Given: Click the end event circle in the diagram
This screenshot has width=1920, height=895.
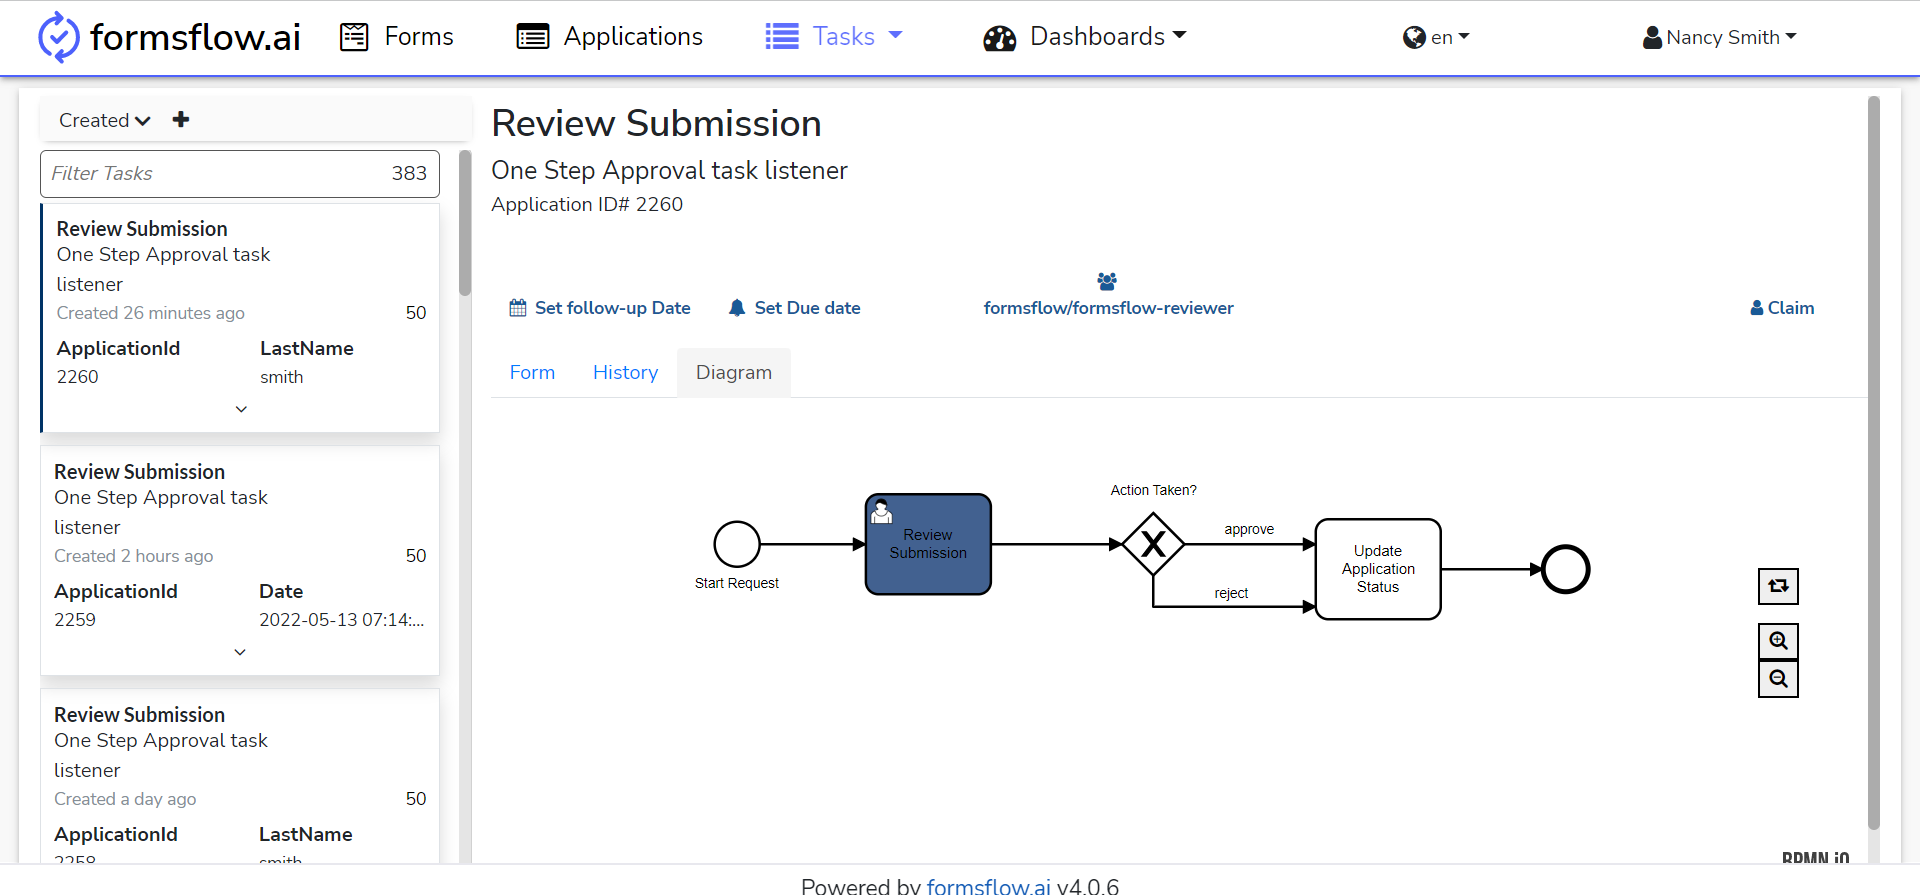Looking at the screenshot, I should click(x=1566, y=569).
